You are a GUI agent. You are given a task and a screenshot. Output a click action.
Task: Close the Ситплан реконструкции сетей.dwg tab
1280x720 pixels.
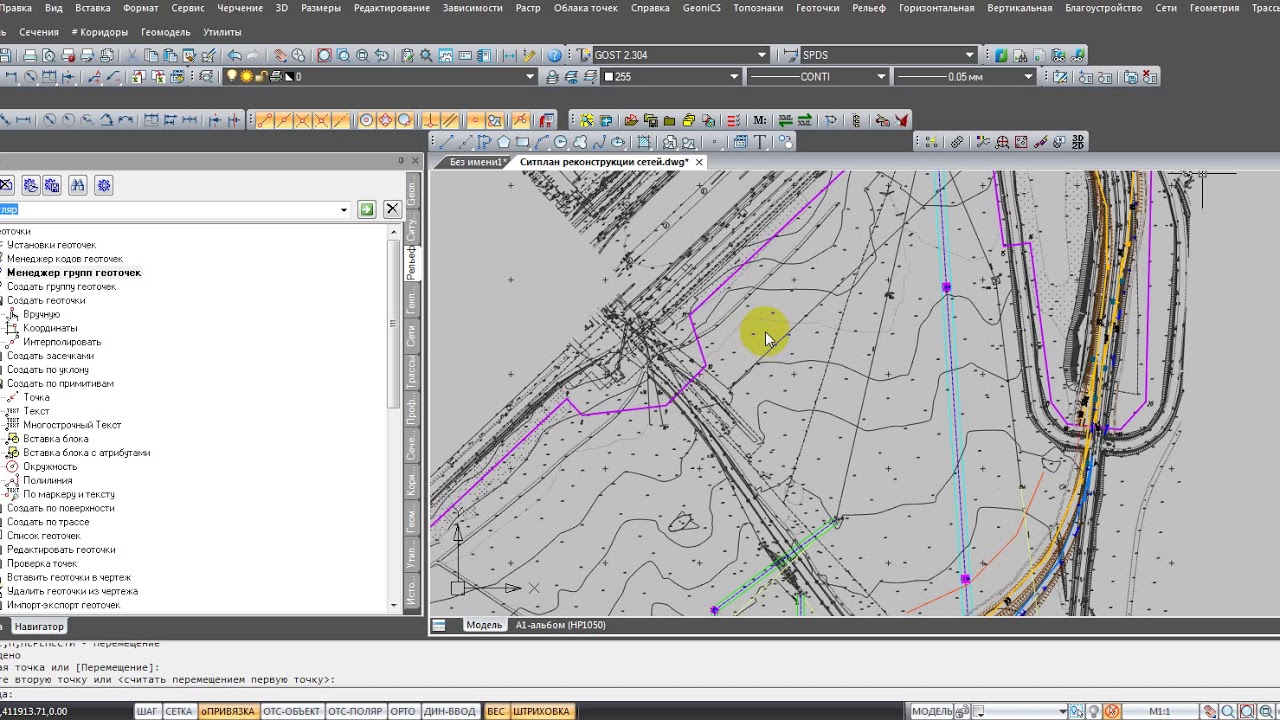coord(699,162)
